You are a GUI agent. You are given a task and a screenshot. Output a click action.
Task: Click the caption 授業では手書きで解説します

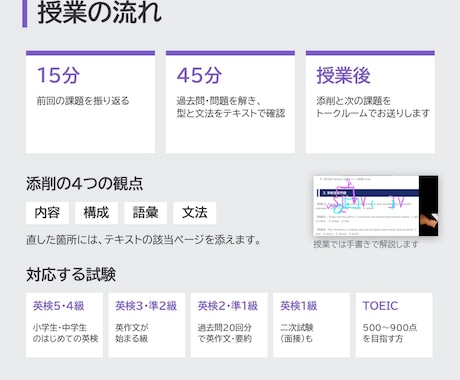pos(366,244)
